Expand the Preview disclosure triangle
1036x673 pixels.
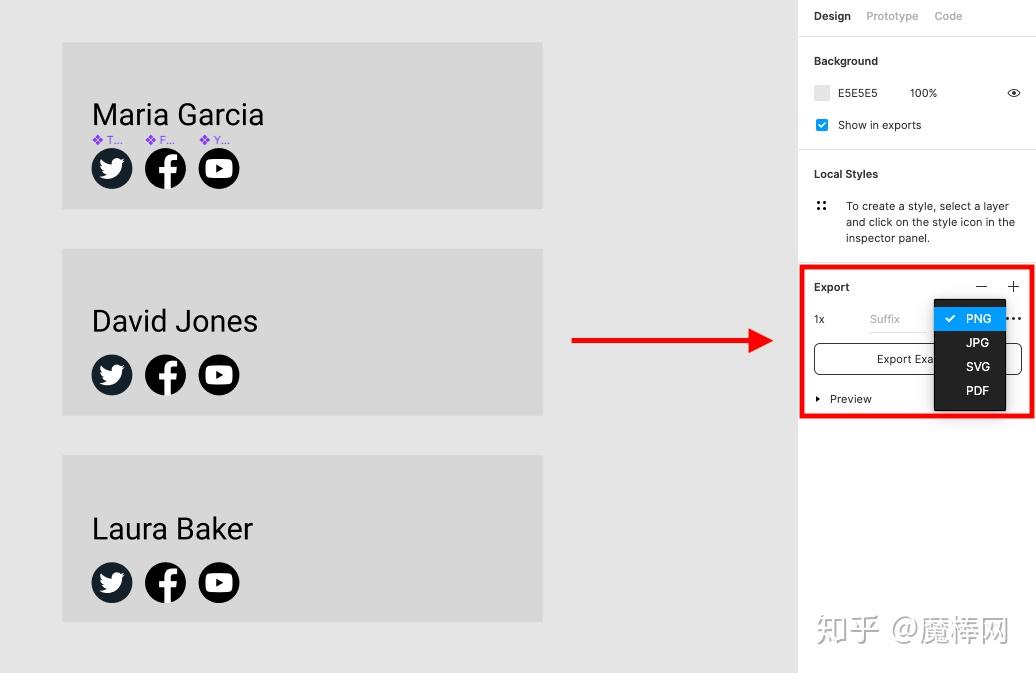[x=818, y=399]
